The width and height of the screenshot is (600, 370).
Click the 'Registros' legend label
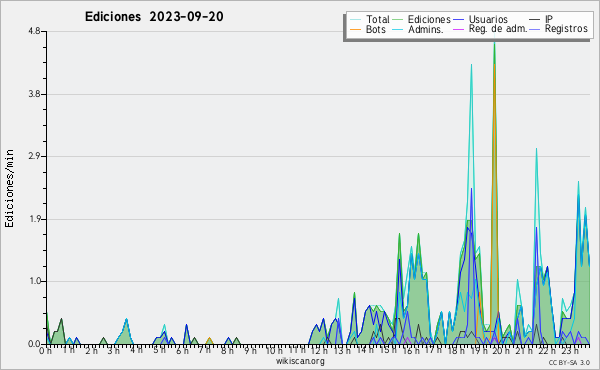566,29
